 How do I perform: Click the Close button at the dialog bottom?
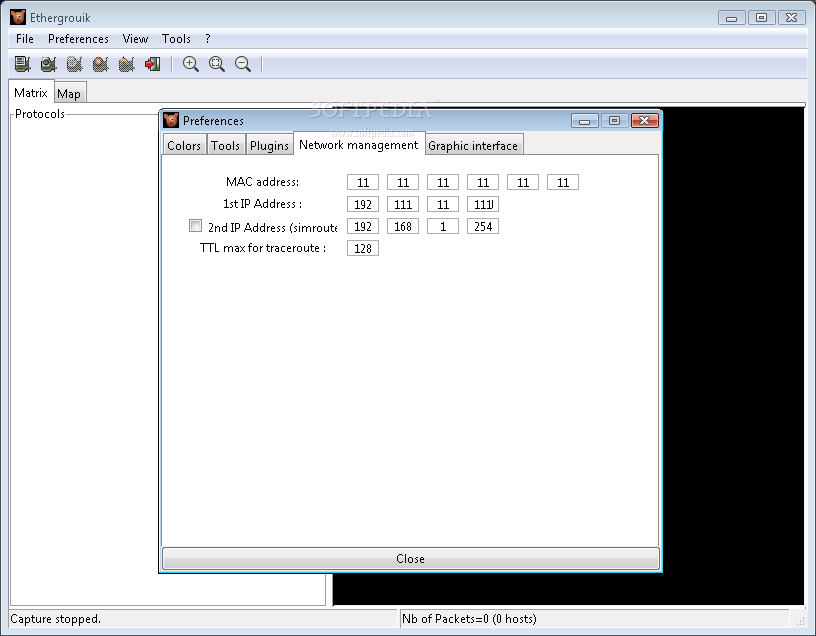[x=411, y=558]
